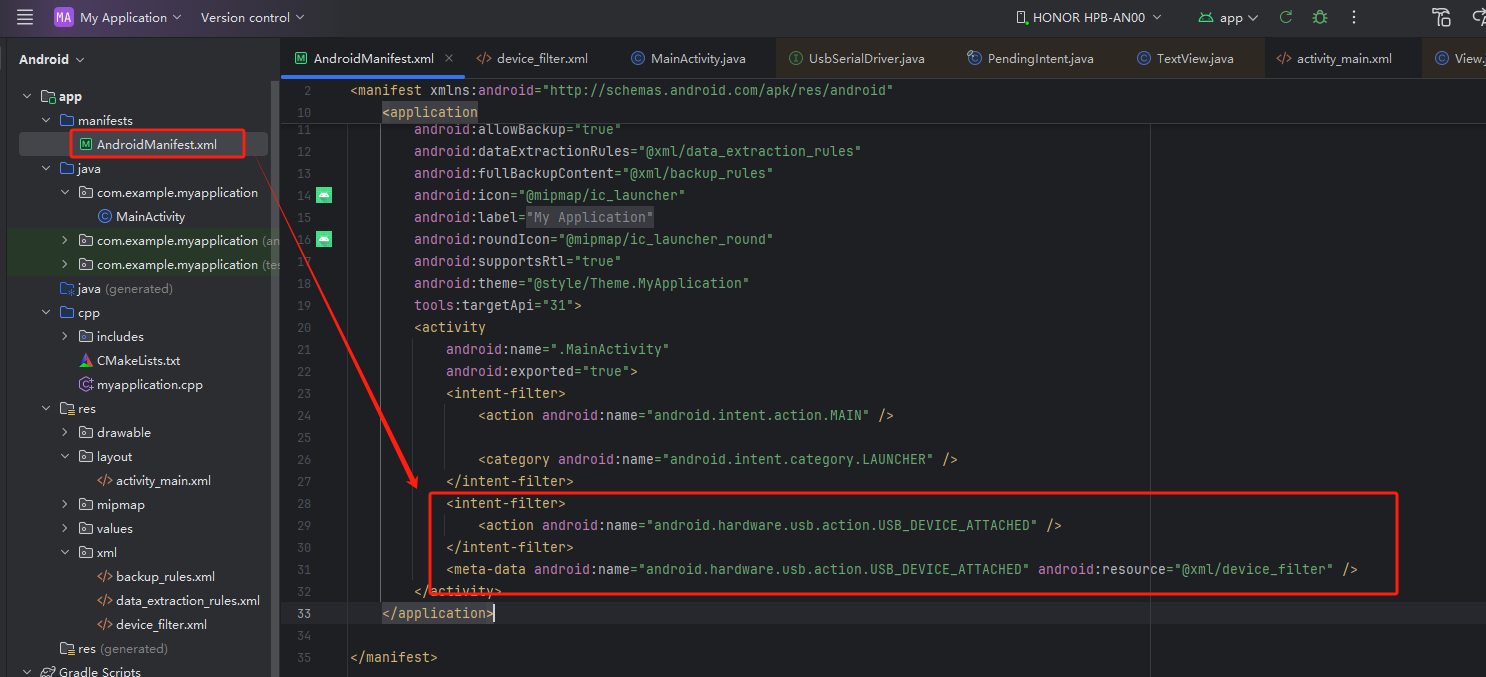The height and width of the screenshot is (677, 1486).
Task: Rerun the app with the green arrow icon
Action: click(1286, 17)
